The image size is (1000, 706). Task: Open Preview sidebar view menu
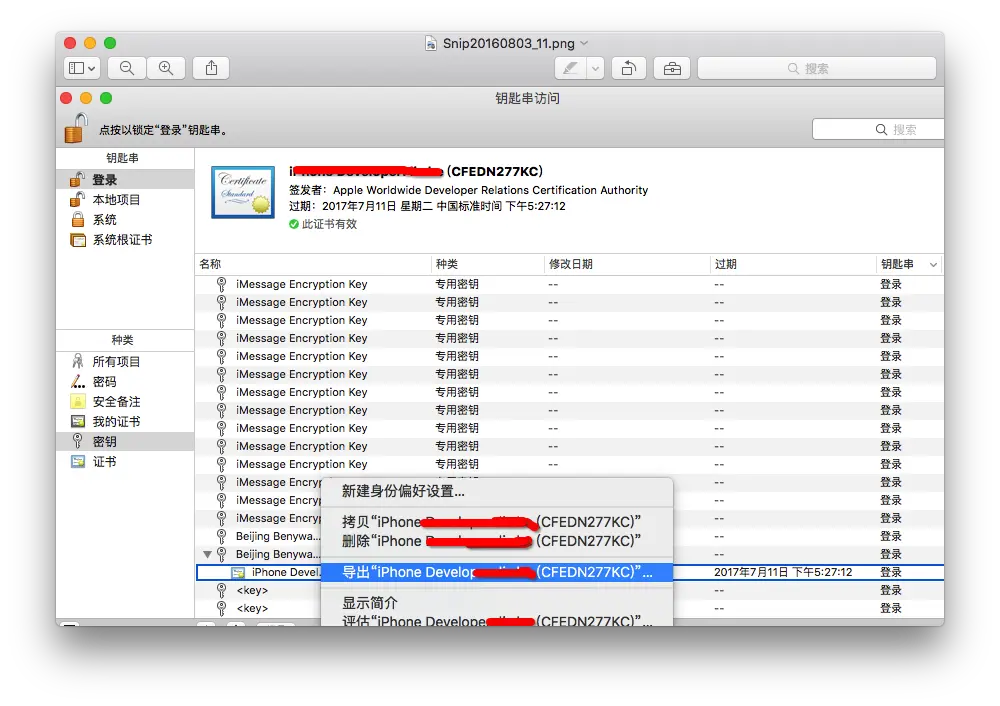click(x=82, y=68)
